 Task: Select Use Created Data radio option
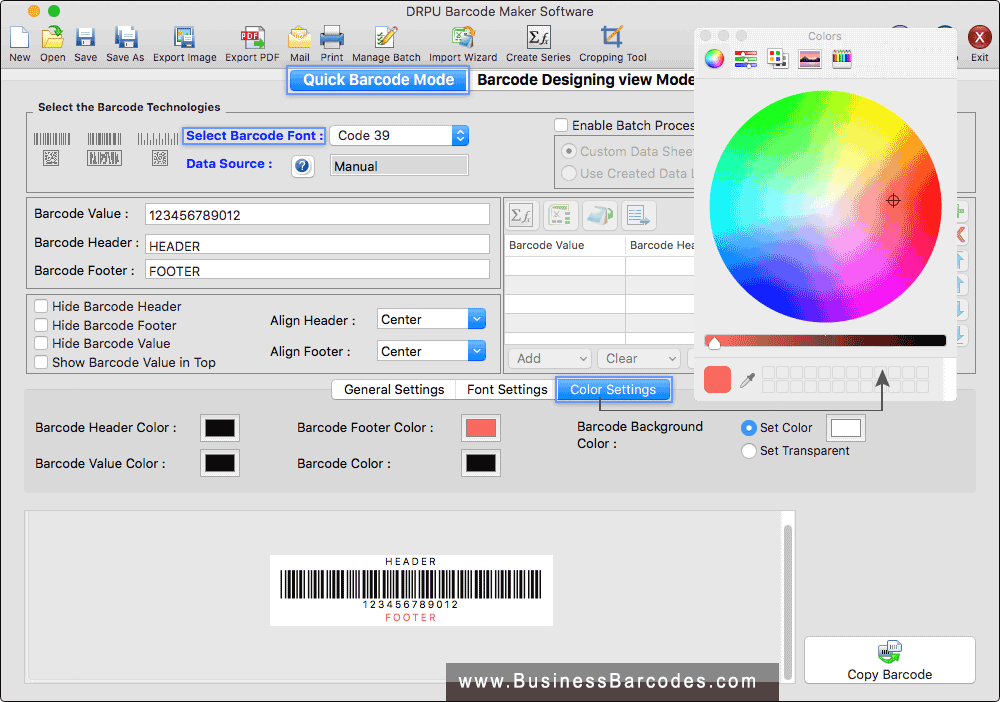coord(568,173)
